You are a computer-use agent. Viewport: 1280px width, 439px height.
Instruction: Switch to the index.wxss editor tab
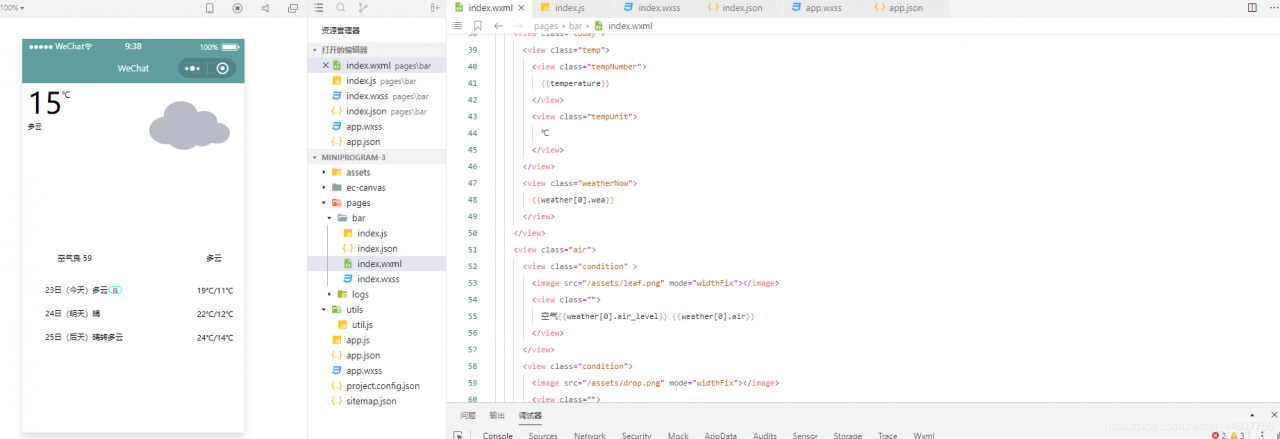point(658,8)
